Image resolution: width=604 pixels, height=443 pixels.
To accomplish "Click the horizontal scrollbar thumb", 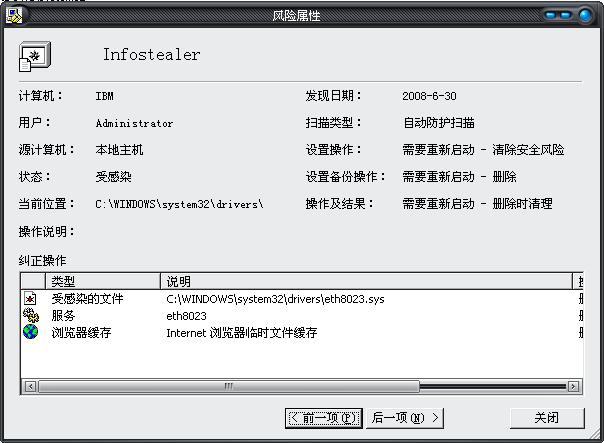I will (x=229, y=386).
